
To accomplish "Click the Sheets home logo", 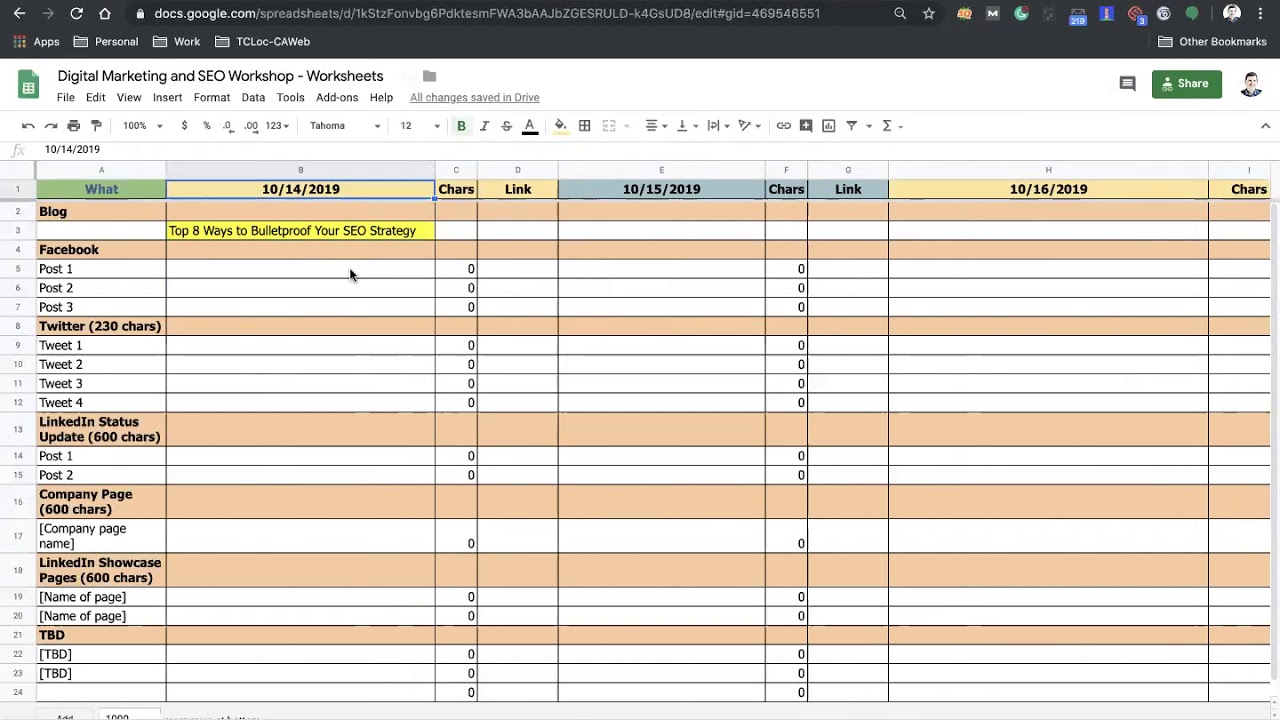I will point(28,84).
